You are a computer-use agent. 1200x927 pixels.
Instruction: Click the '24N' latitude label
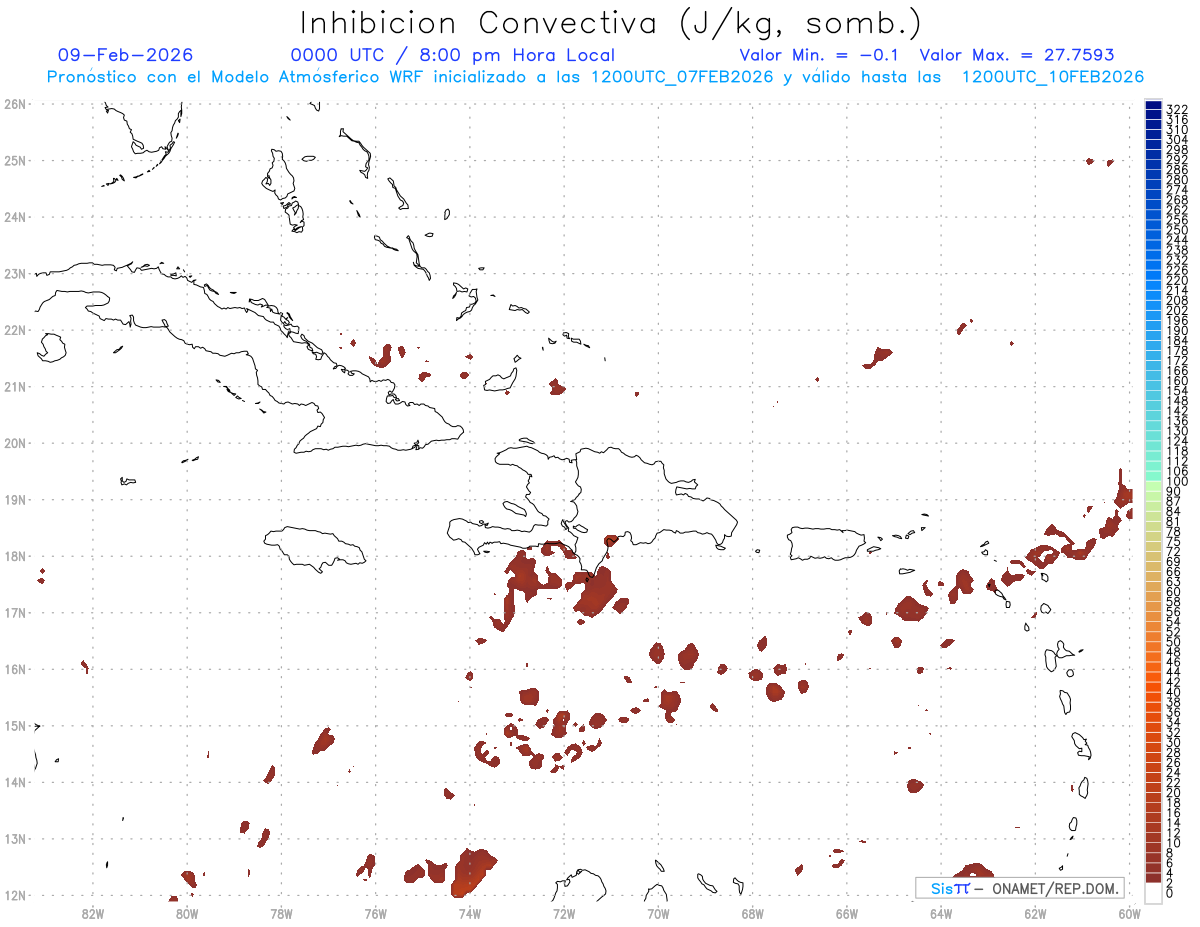pyautogui.click(x=14, y=217)
